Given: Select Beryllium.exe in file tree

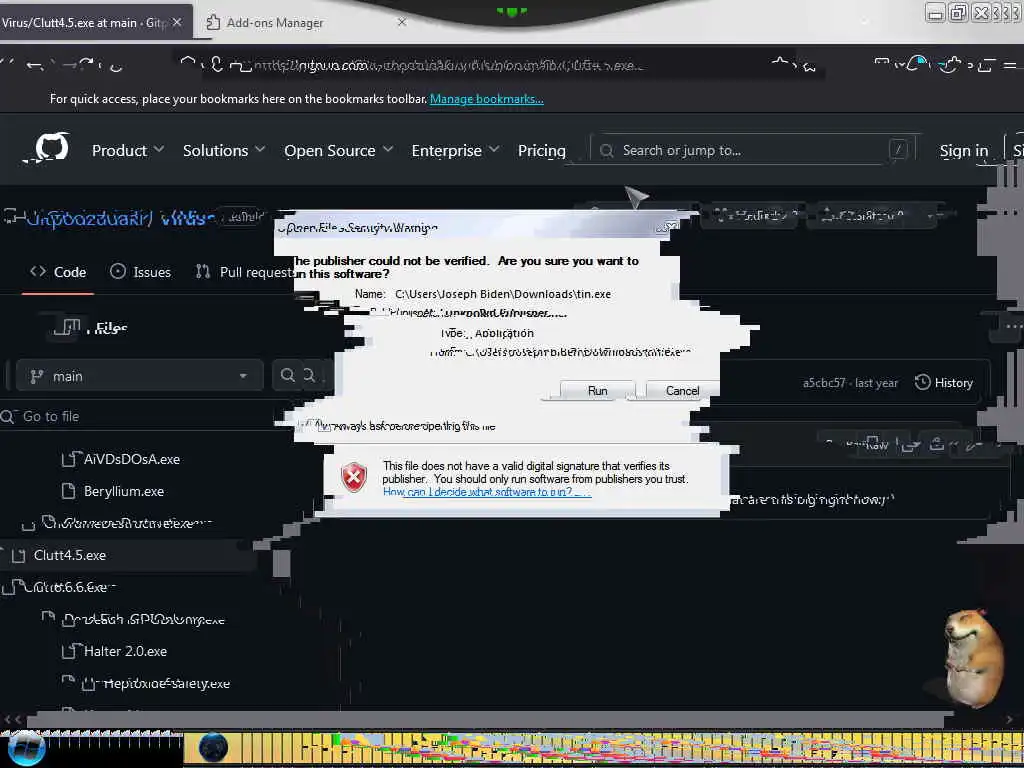Looking at the screenshot, I should click(123, 491).
